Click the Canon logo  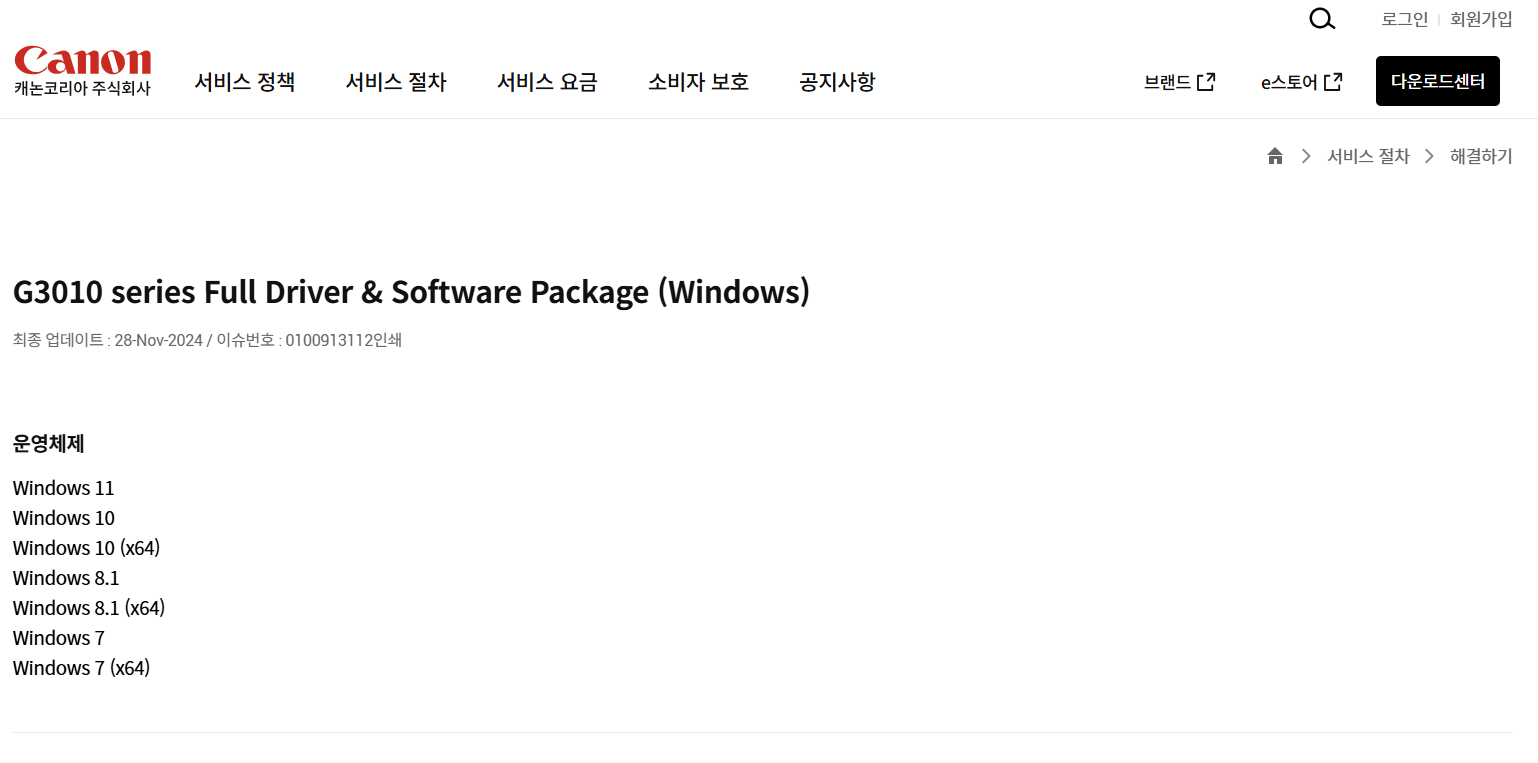click(83, 60)
